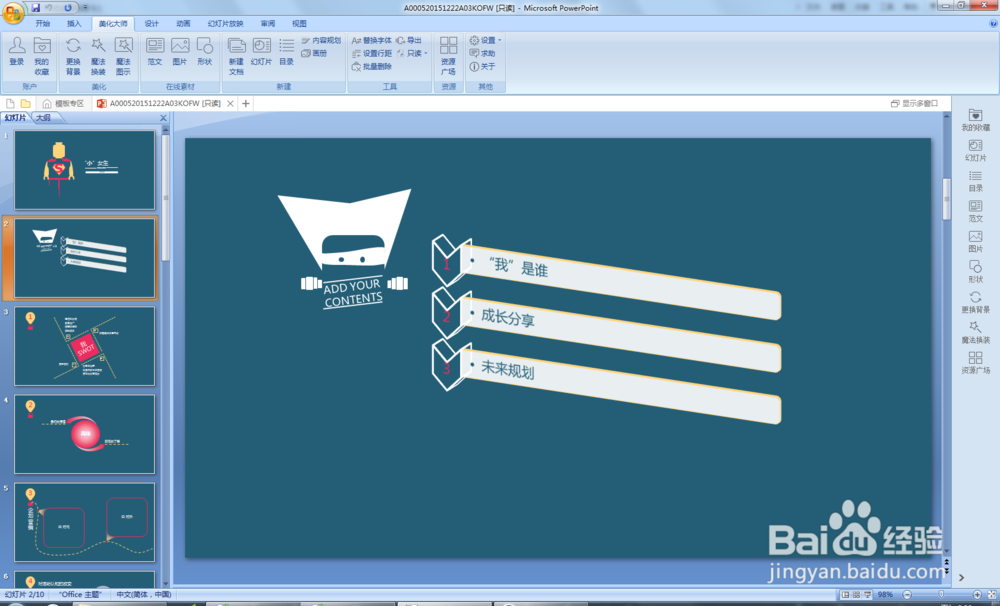Click 画册 in the ribbon

click(314, 54)
